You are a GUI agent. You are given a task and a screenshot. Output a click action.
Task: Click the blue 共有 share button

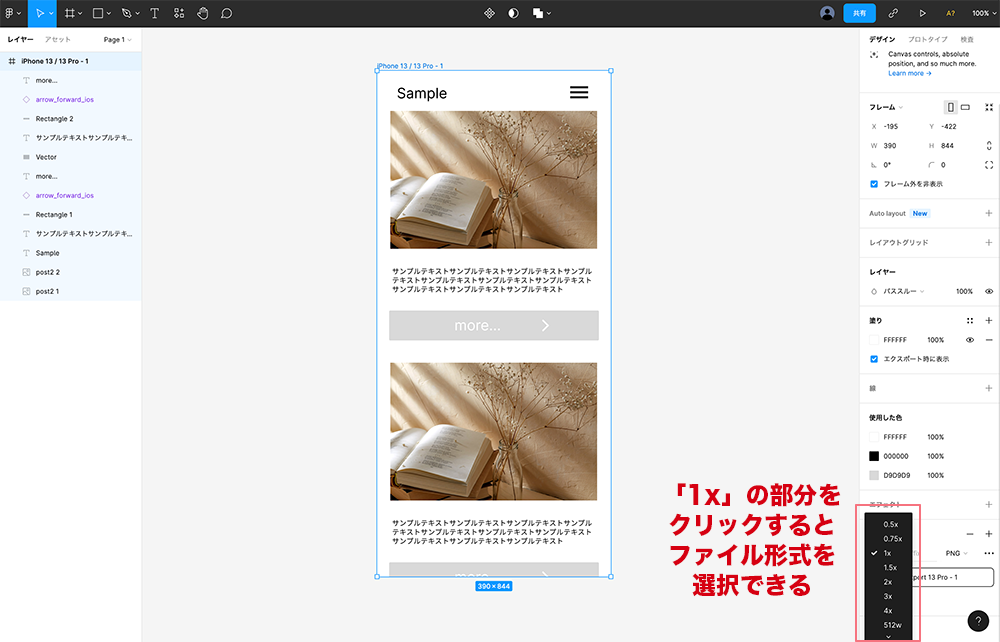[x=859, y=13]
